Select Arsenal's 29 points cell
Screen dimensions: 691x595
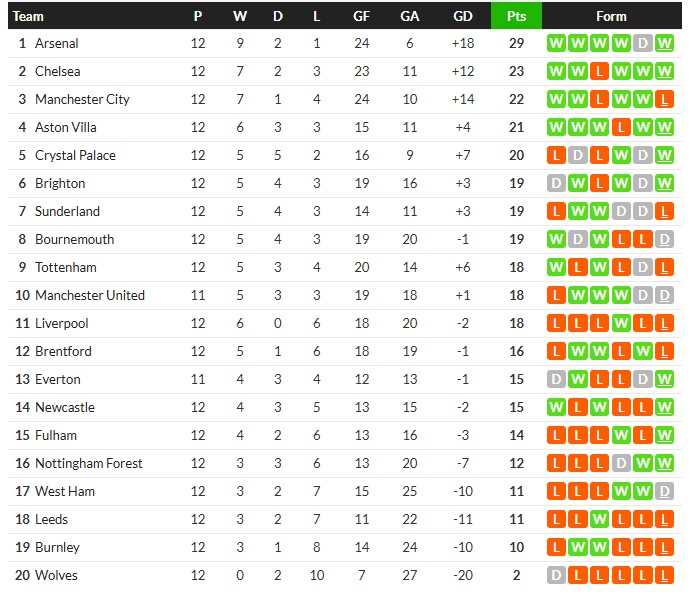516,44
